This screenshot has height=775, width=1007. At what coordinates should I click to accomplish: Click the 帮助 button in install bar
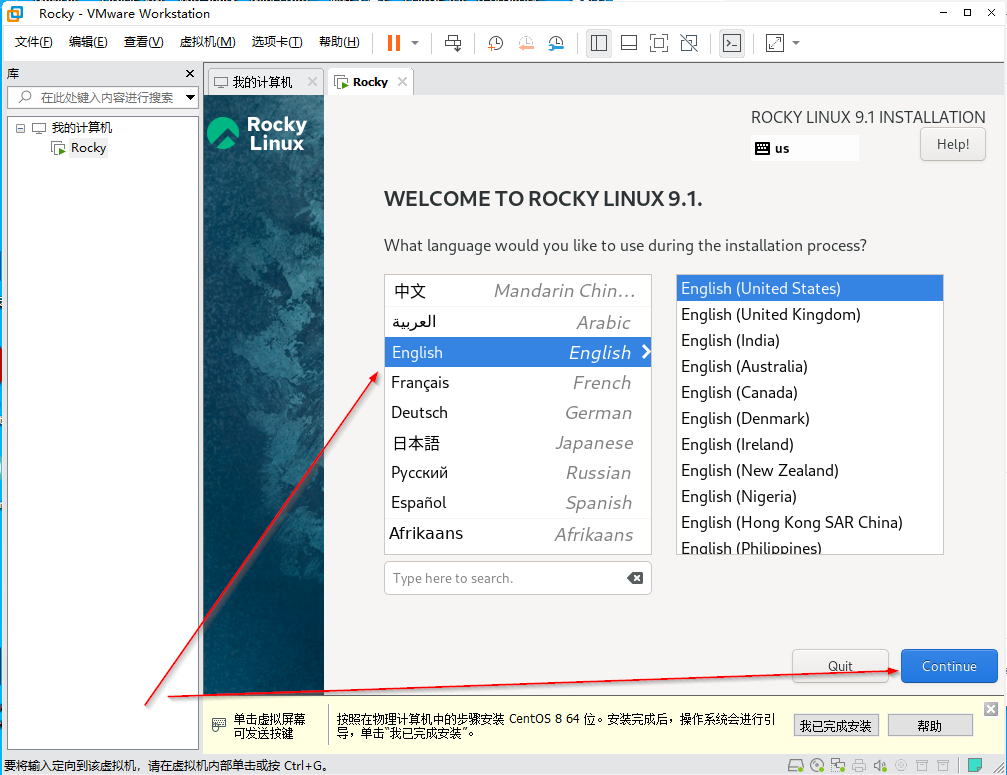click(x=930, y=726)
